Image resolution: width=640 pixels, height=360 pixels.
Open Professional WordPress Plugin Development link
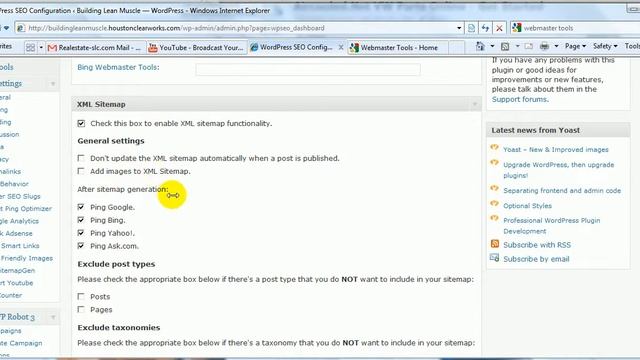(551, 226)
